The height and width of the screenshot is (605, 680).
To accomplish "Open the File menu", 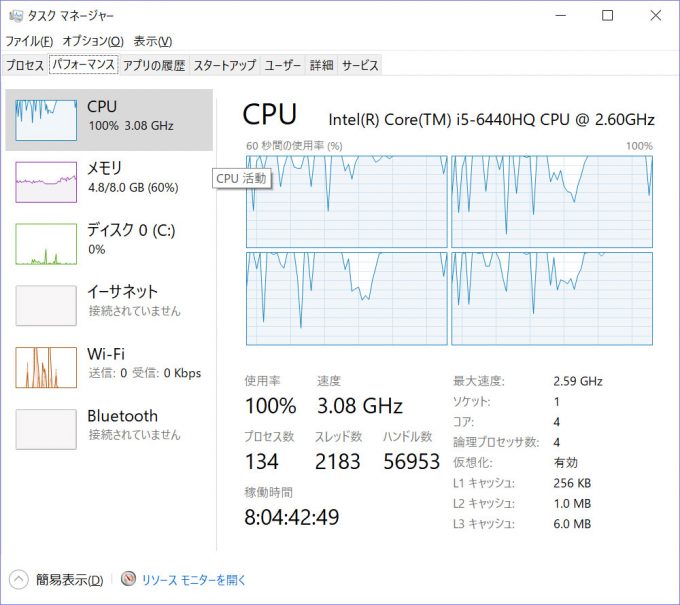I will click(29, 41).
